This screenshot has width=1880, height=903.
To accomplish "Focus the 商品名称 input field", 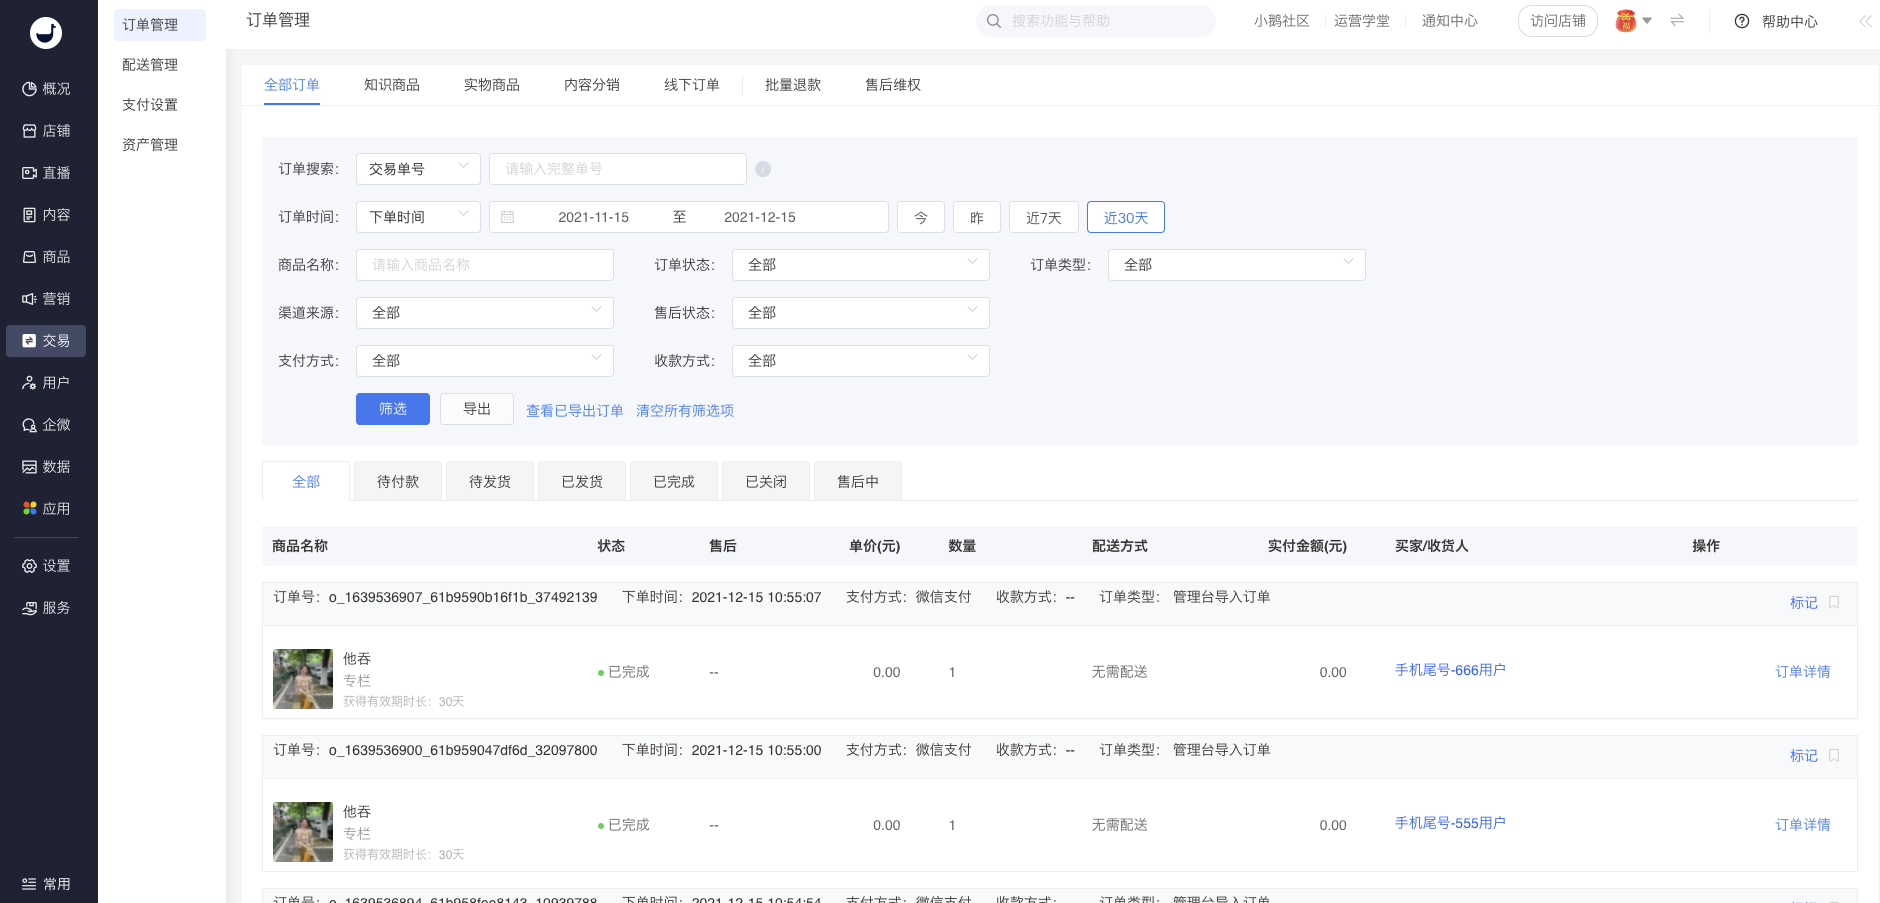I will coord(485,265).
